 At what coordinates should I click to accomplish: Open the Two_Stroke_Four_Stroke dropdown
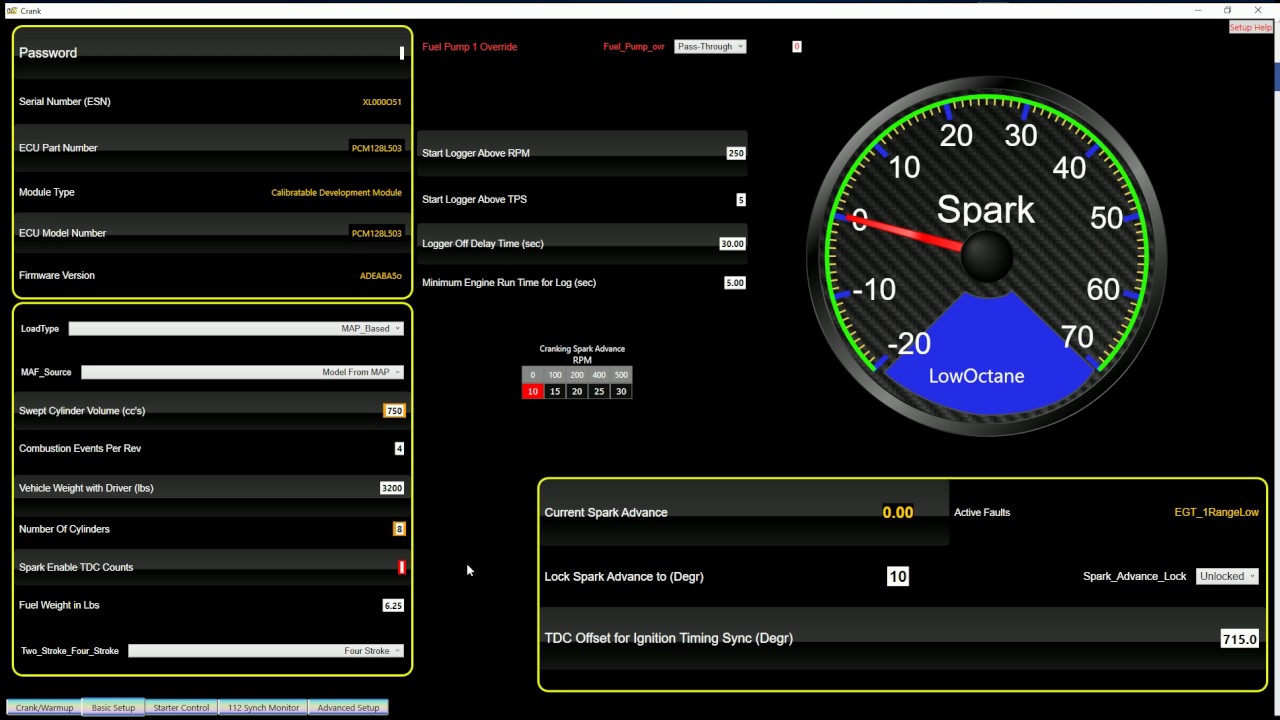(266, 651)
